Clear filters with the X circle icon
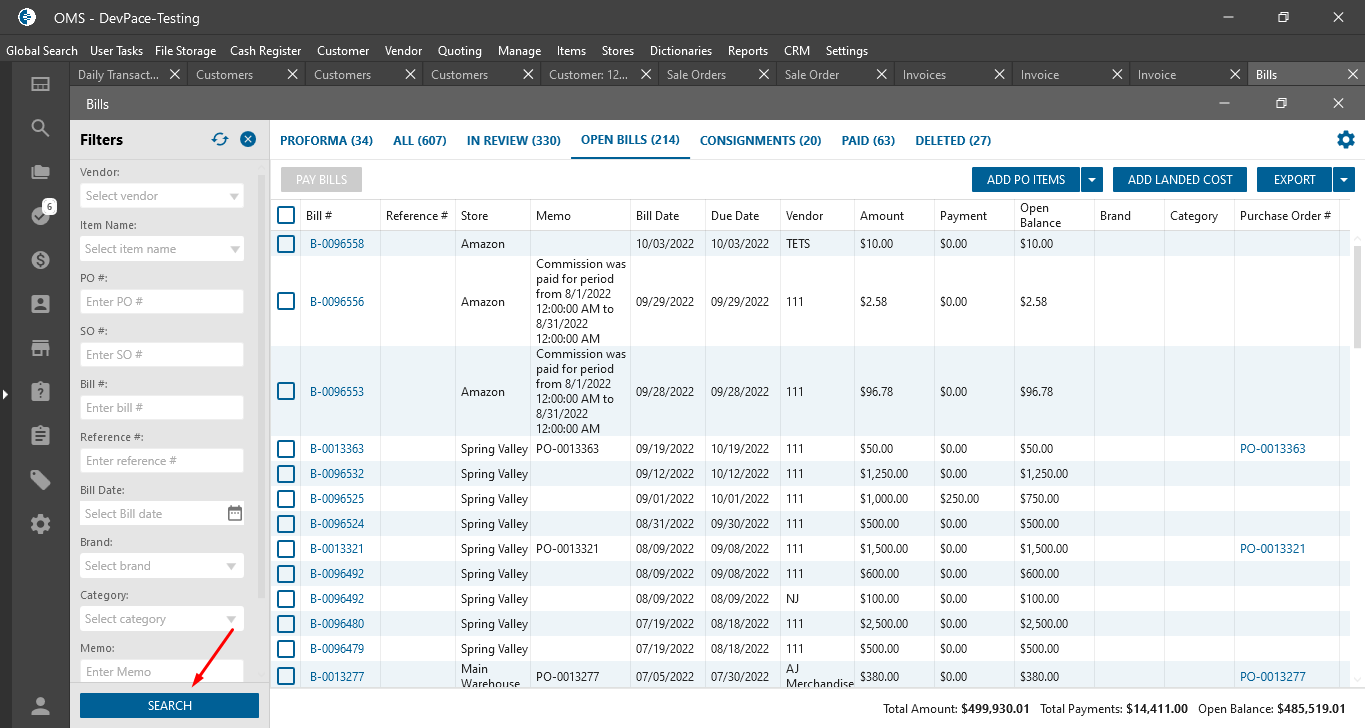The image size is (1365, 728). pos(248,140)
